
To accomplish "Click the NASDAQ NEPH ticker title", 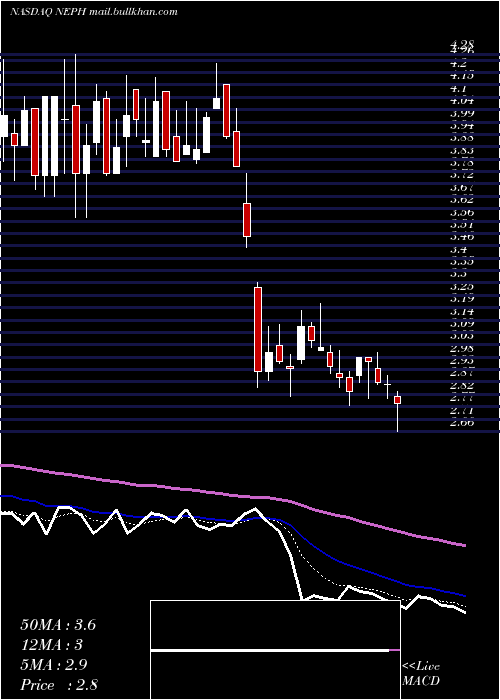I will coord(48,12).
